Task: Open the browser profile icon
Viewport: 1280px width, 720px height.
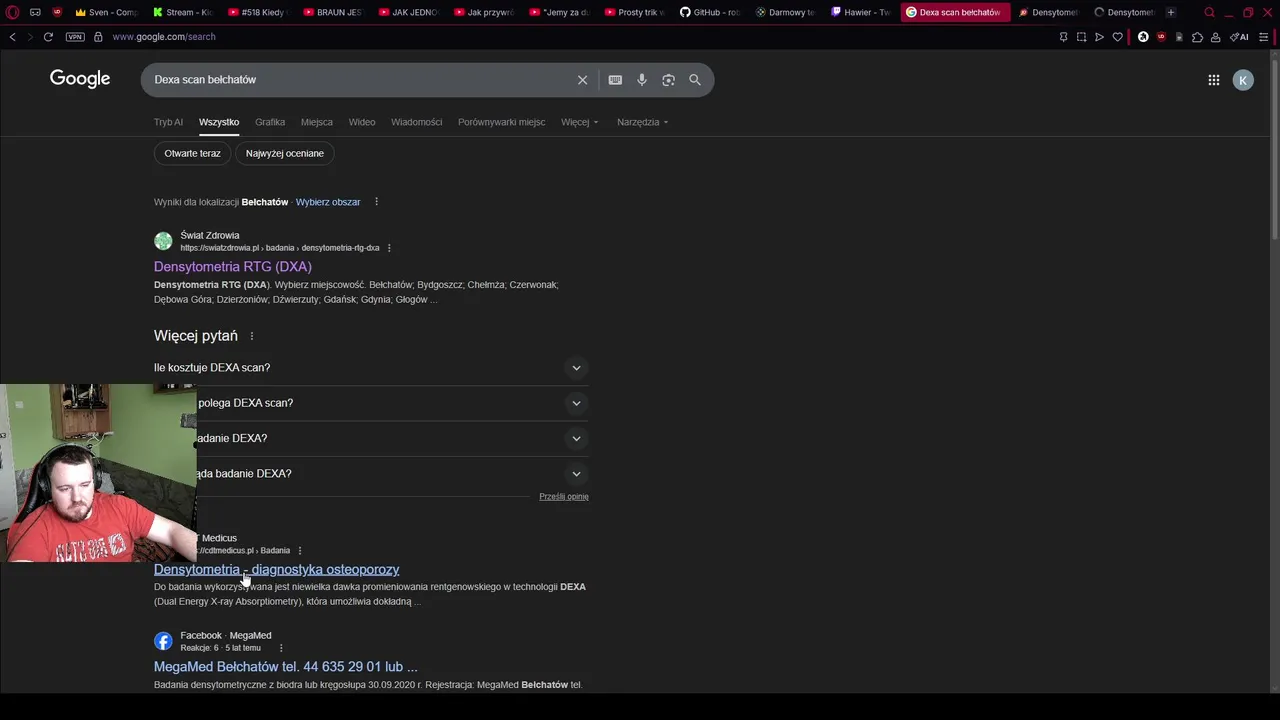Action: point(1215,37)
